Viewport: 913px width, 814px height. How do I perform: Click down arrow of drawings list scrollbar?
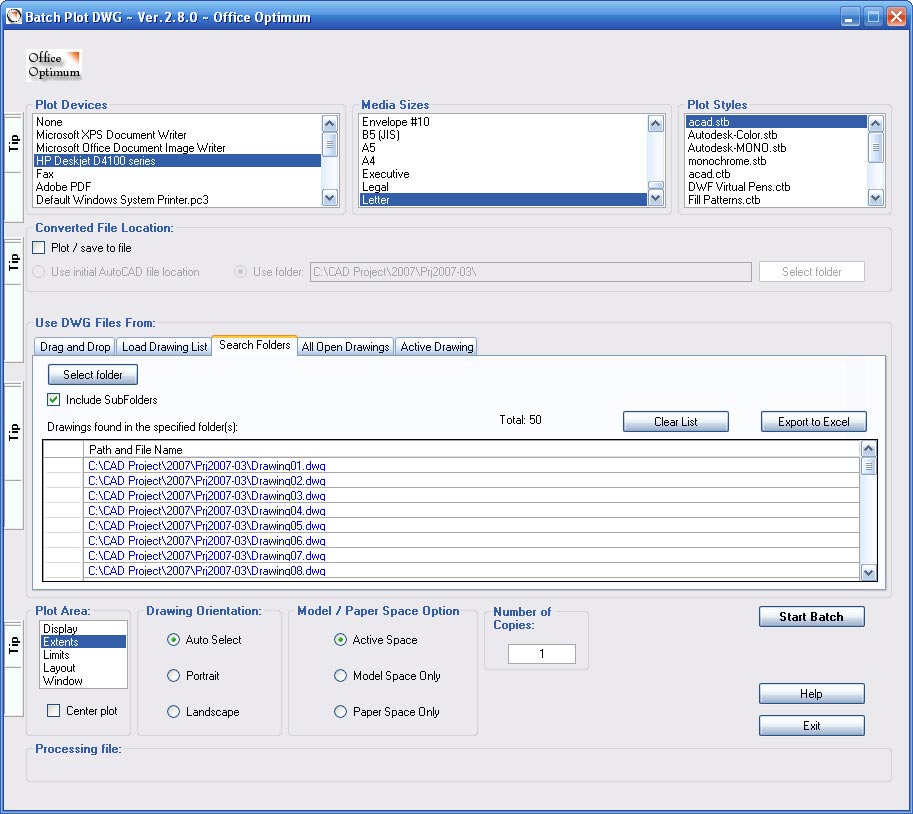[x=868, y=572]
